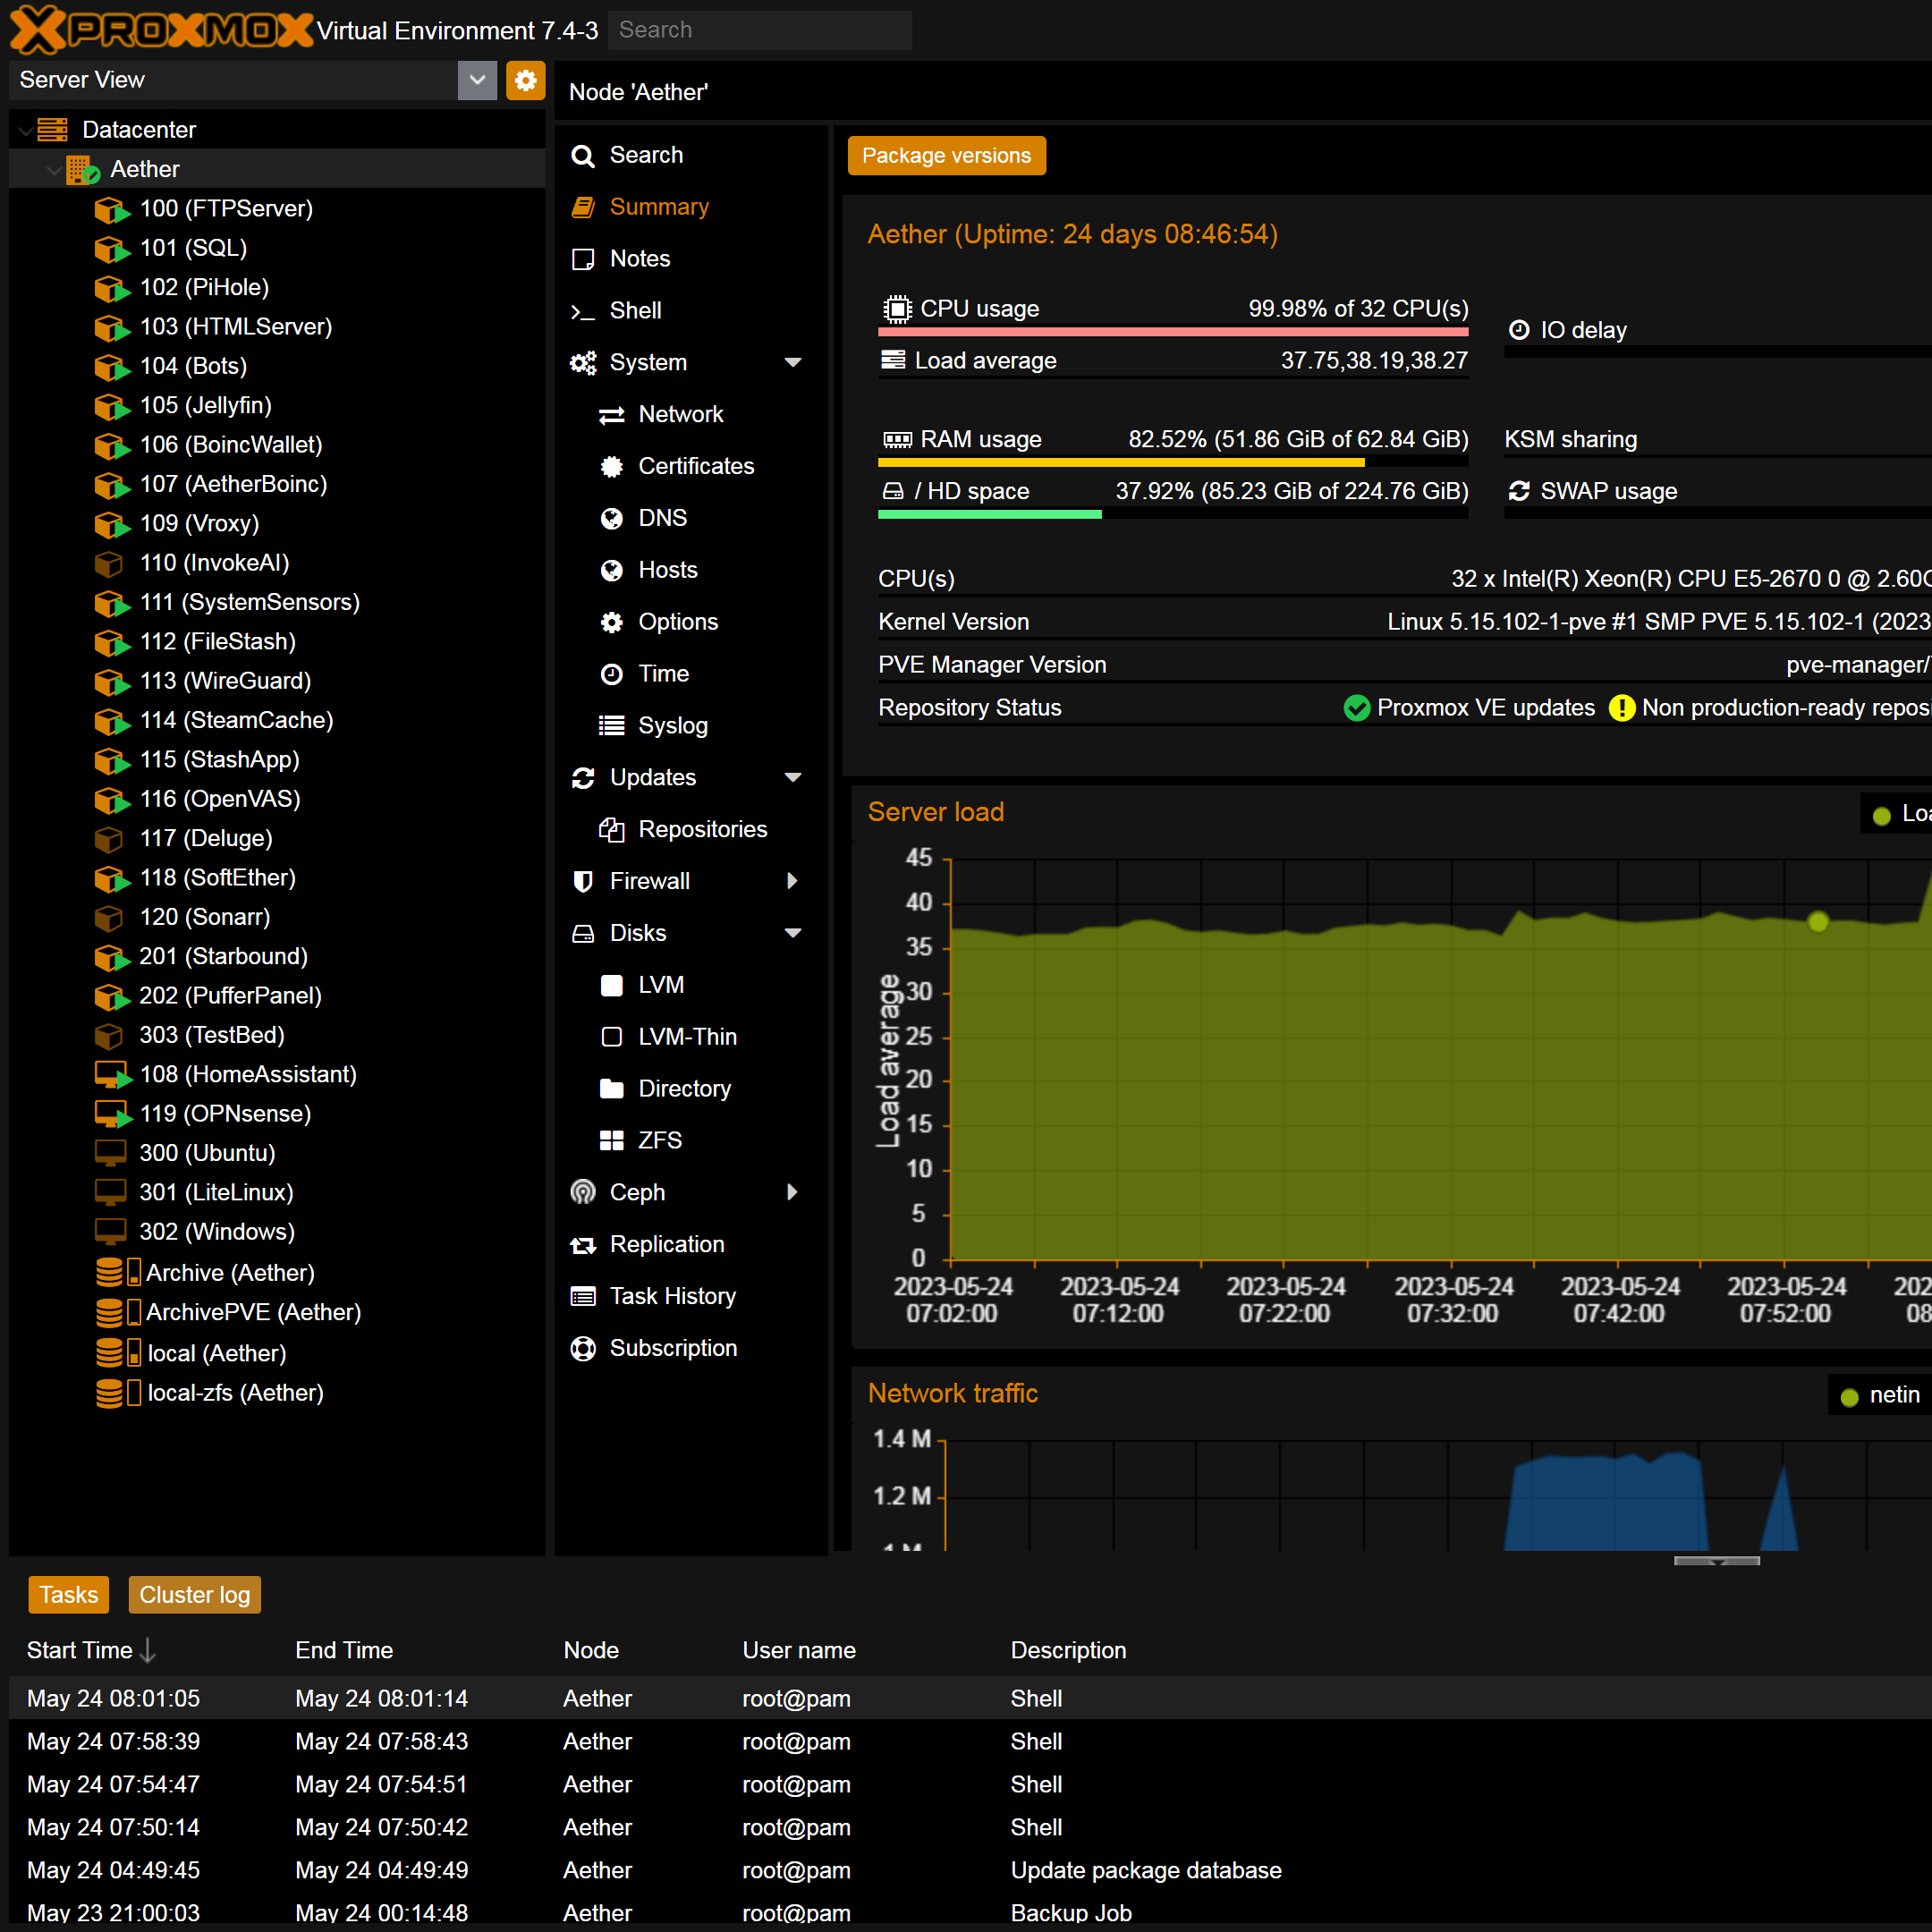This screenshot has width=1932, height=1932.
Task: Click the Replication arrows icon
Action: pos(583,1245)
